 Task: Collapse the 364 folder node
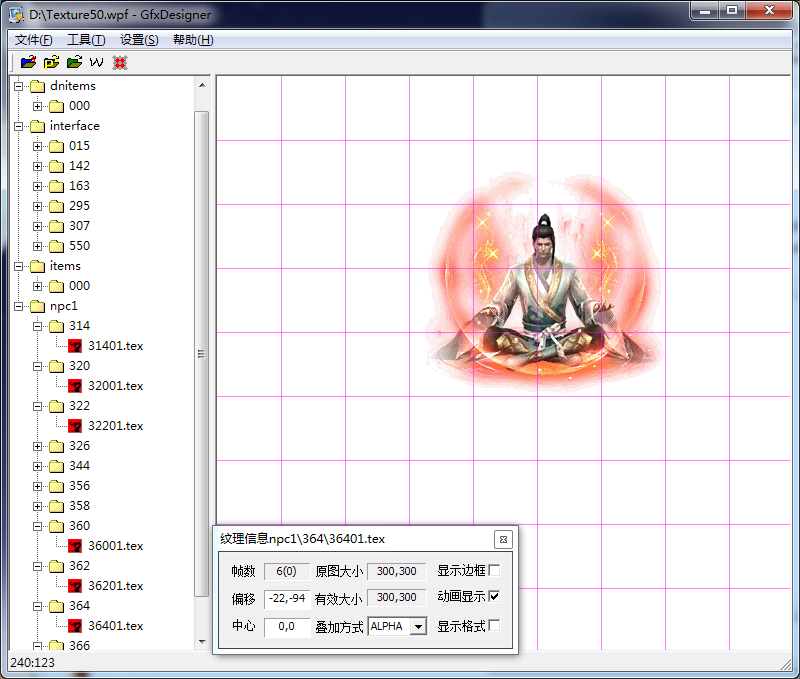click(x=37, y=606)
